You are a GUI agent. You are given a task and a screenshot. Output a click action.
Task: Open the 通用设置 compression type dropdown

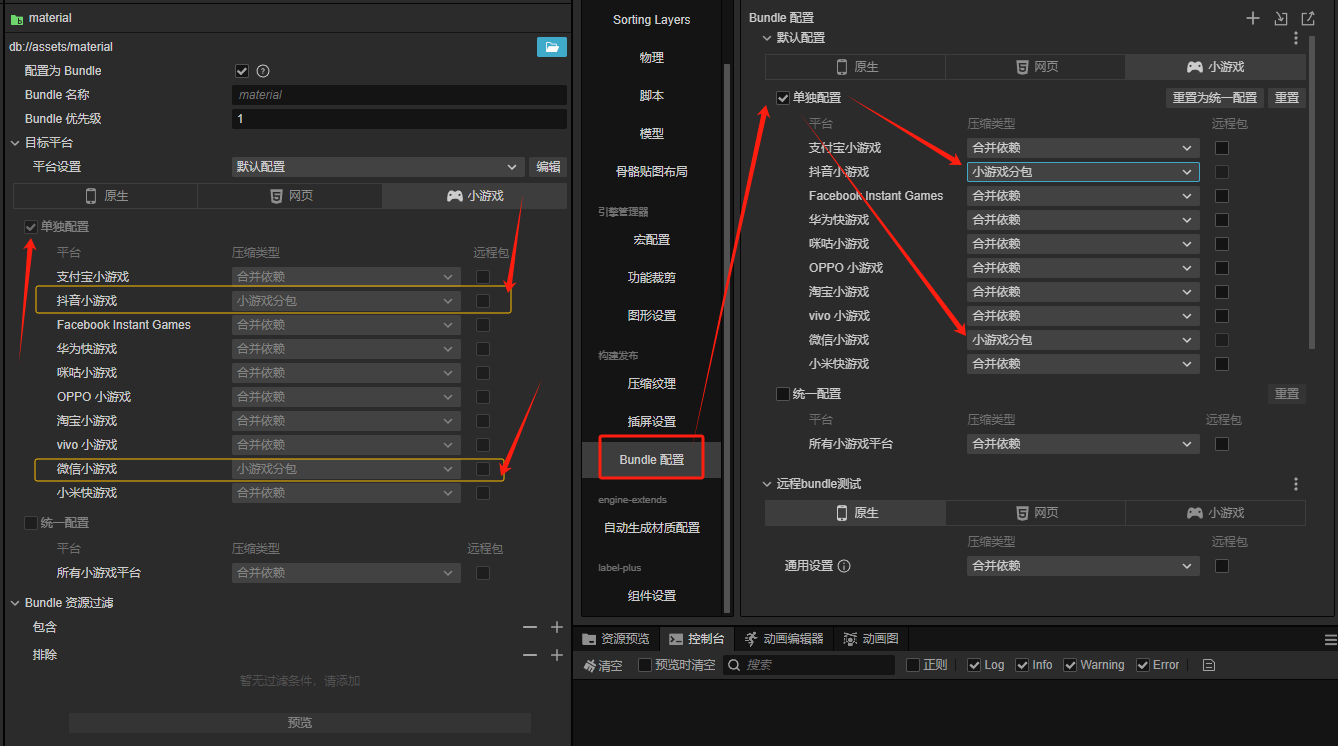pyautogui.click(x=1083, y=566)
